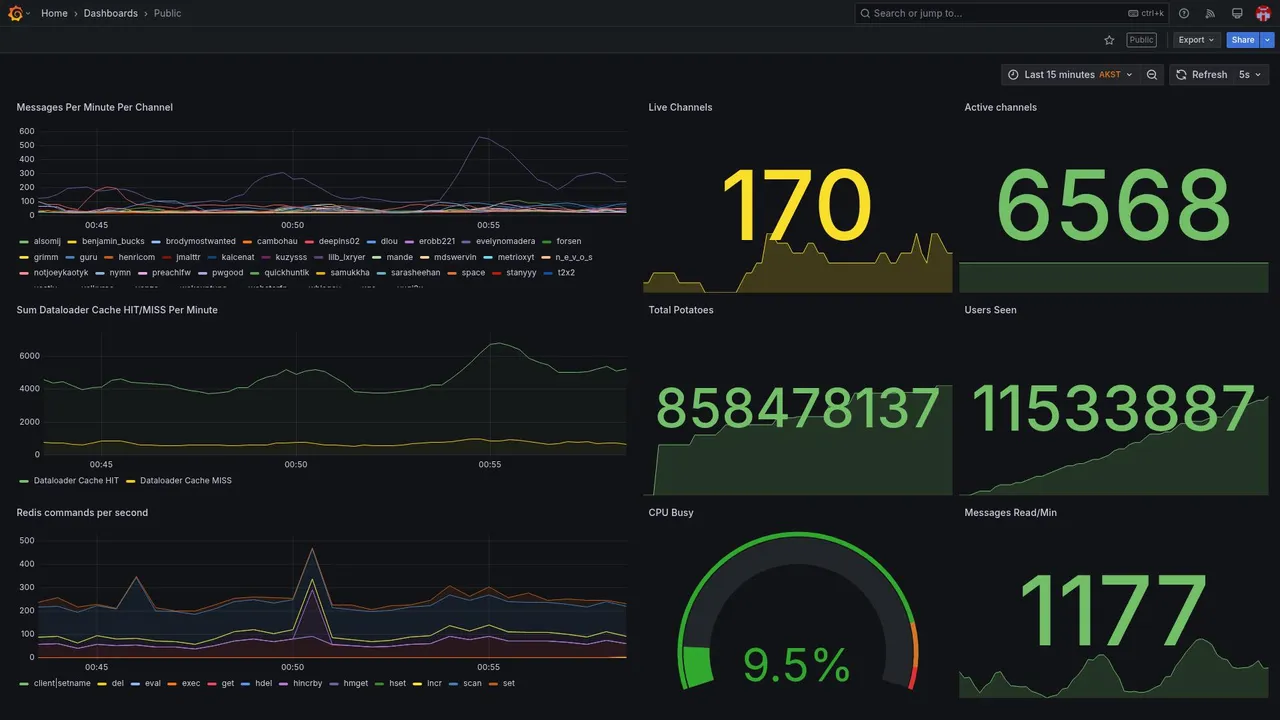The height and width of the screenshot is (720, 1280).
Task: Click the yellow del legend color marker
Action: point(102,684)
